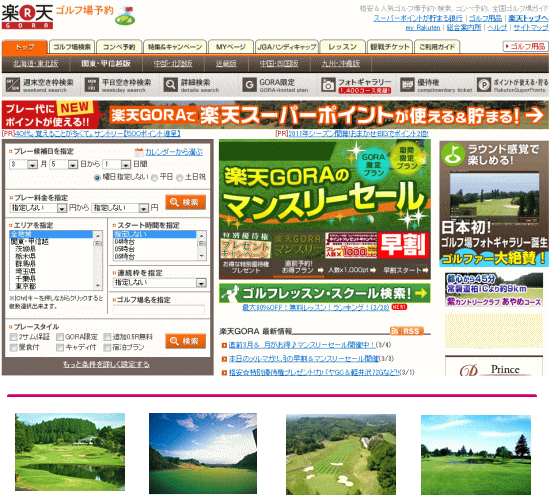
Task: Click the 楽天スーパーポイント wide banner
Action: click(x=275, y=115)
